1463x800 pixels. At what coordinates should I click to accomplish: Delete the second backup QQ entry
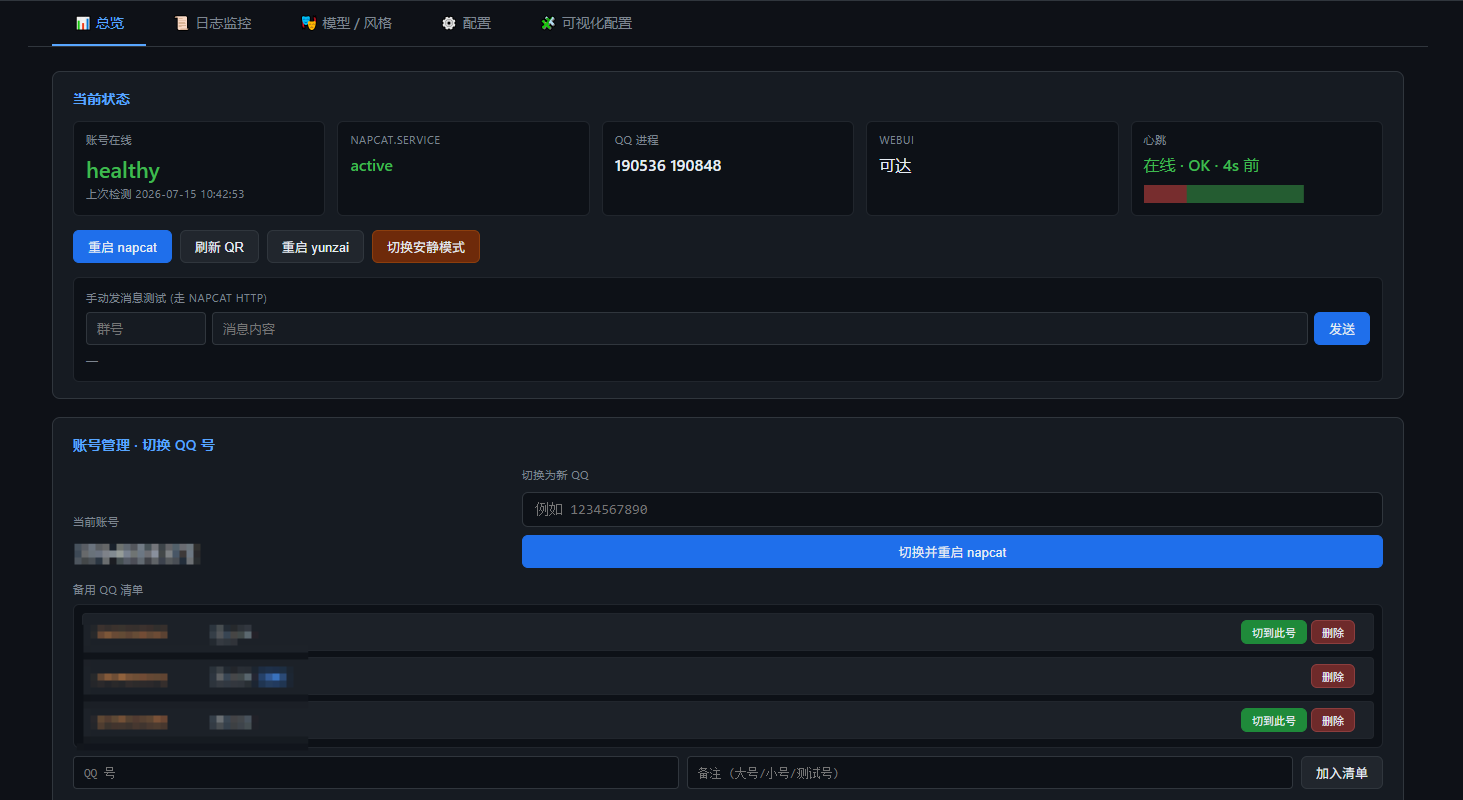[1333, 676]
